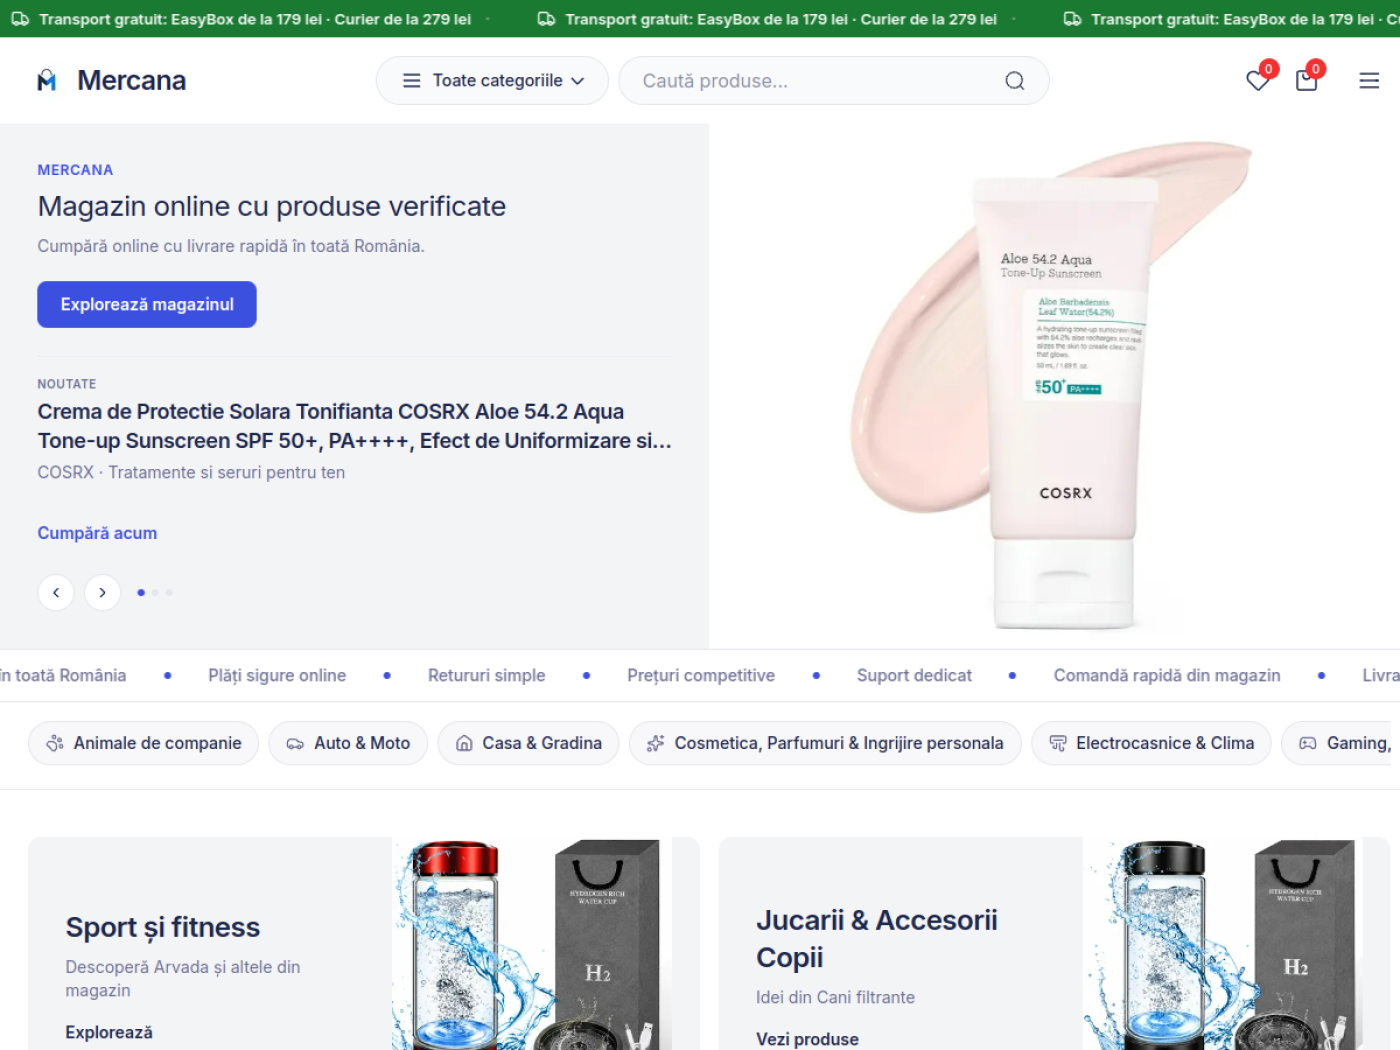The height and width of the screenshot is (1050, 1400).
Task: Open the Jucarii & Accesorii Copii heading
Action: 877,938
